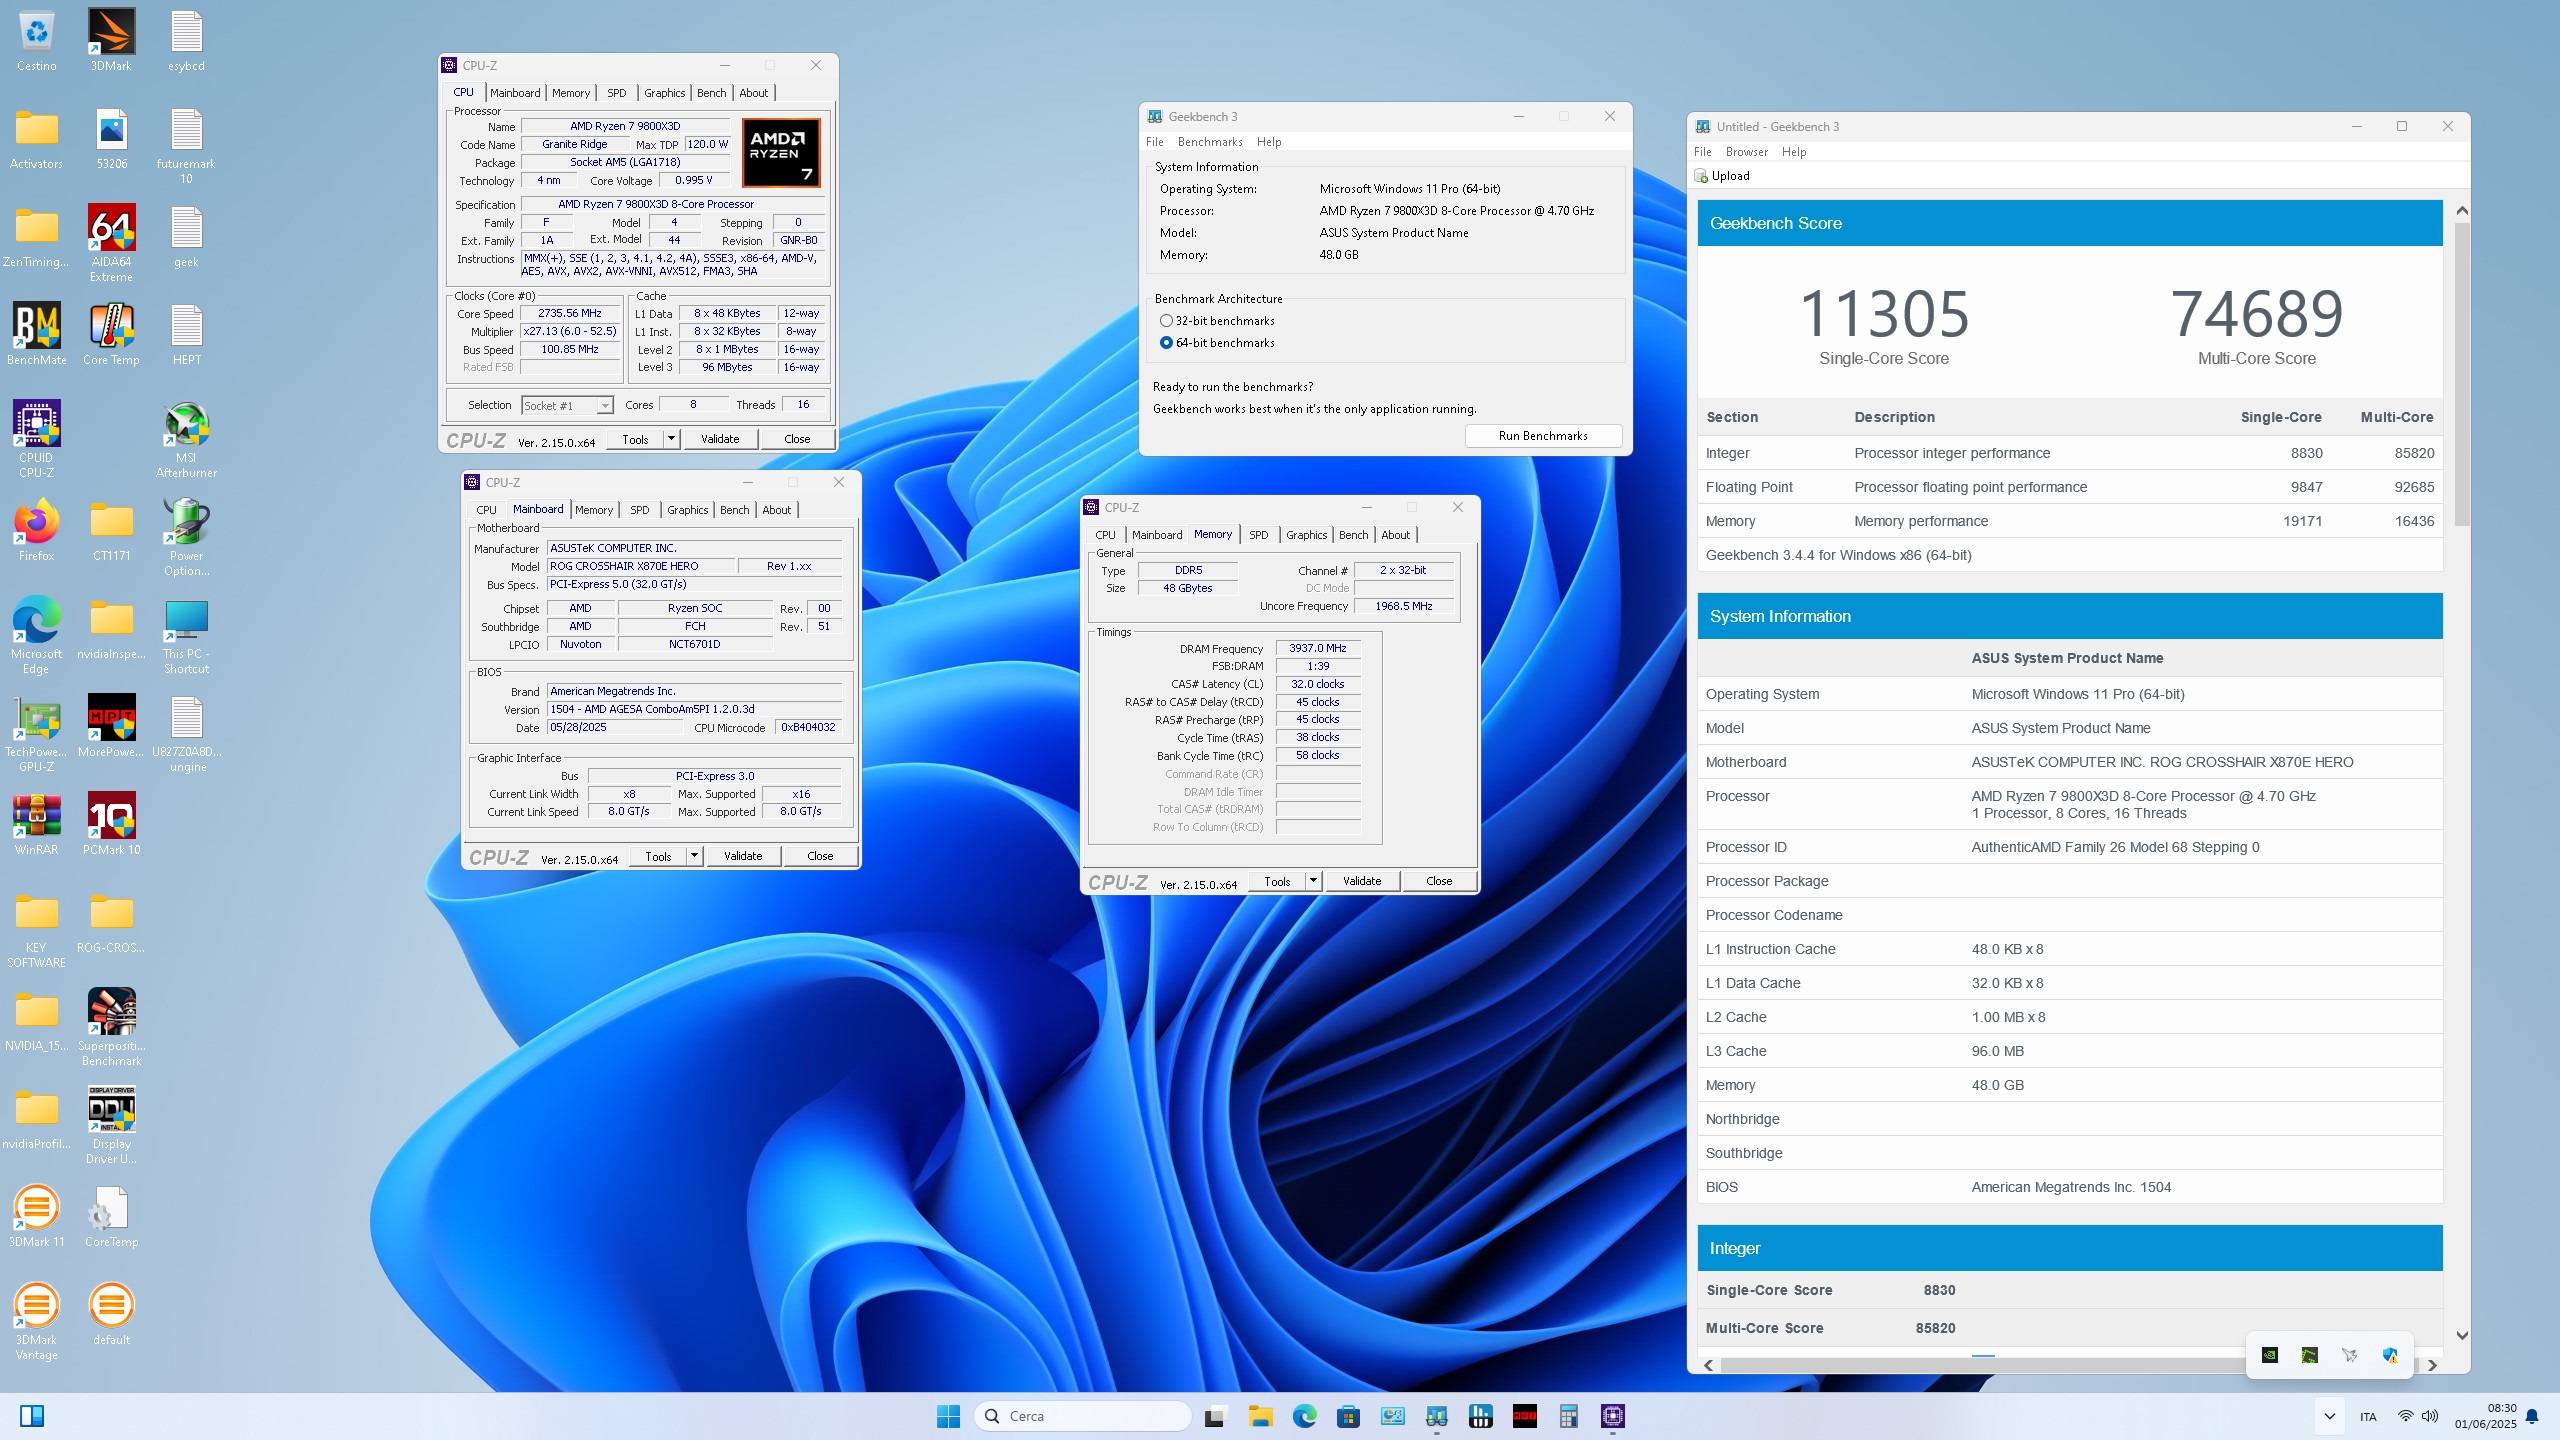Click Validate in CPU-Z CPU window
2560x1440 pixels.
[x=720, y=438]
